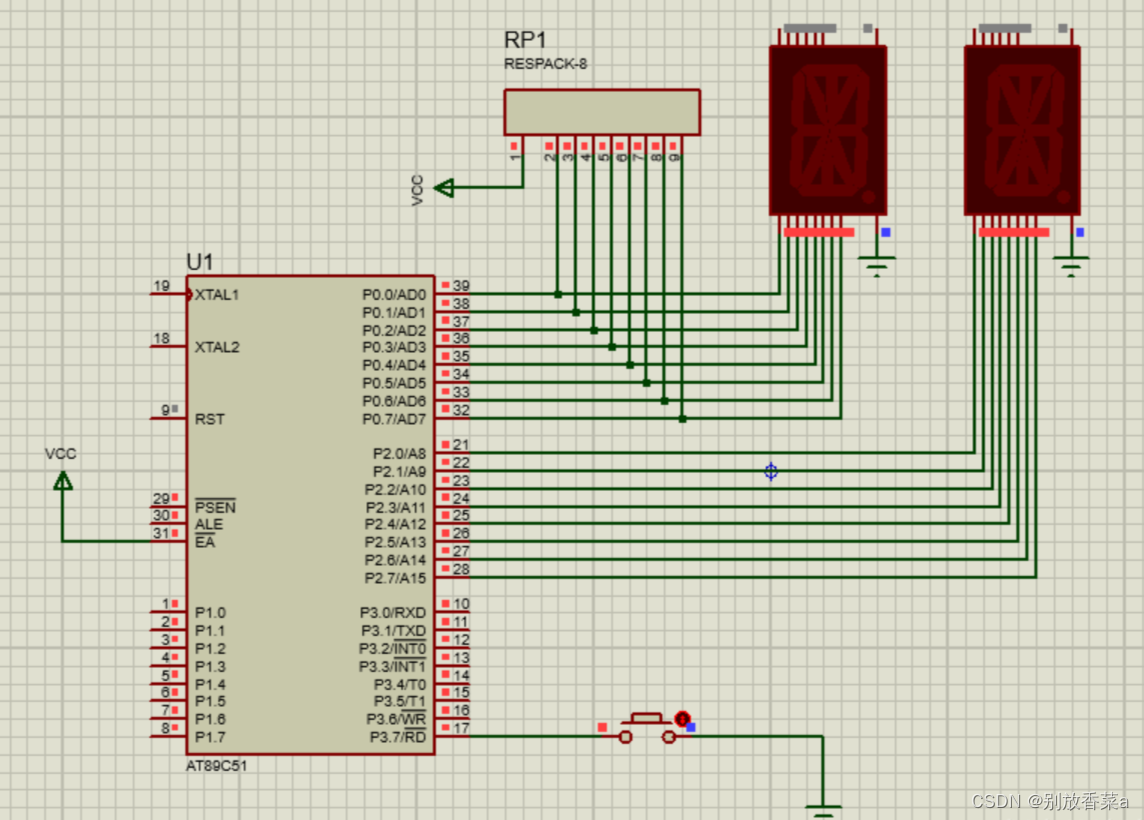Click the P3.0/RXD pin label
The image size is (1144, 820).
click(393, 613)
